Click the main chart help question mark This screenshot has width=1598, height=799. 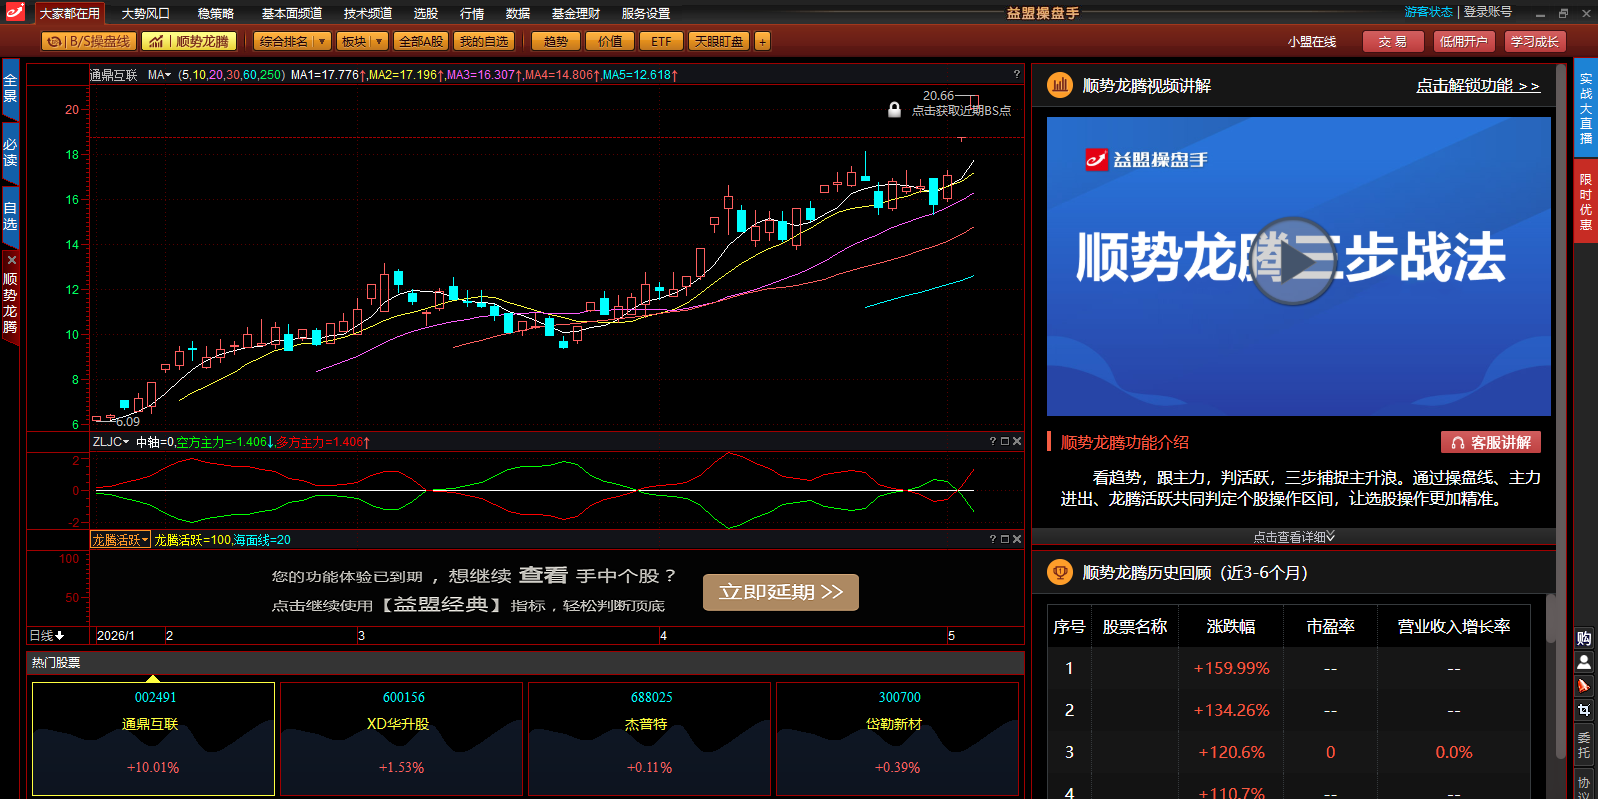(x=1016, y=74)
